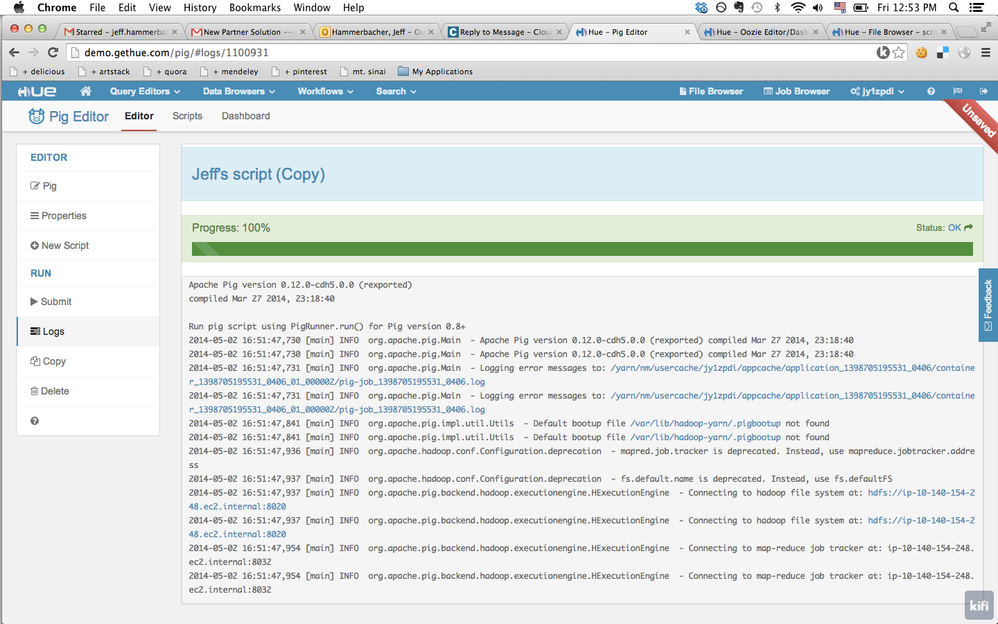The height and width of the screenshot is (624, 998).
Task: Click the flag tour icon in navbar
Action: 957,91
